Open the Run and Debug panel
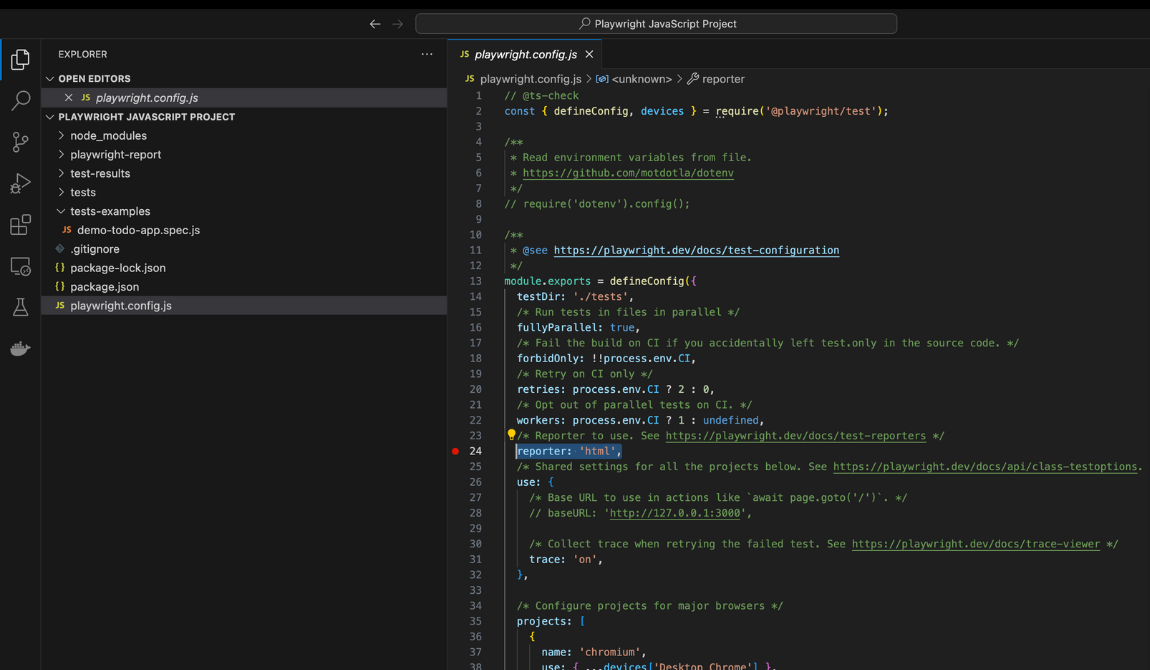Viewport: 1150px width, 670px height. tap(20, 183)
